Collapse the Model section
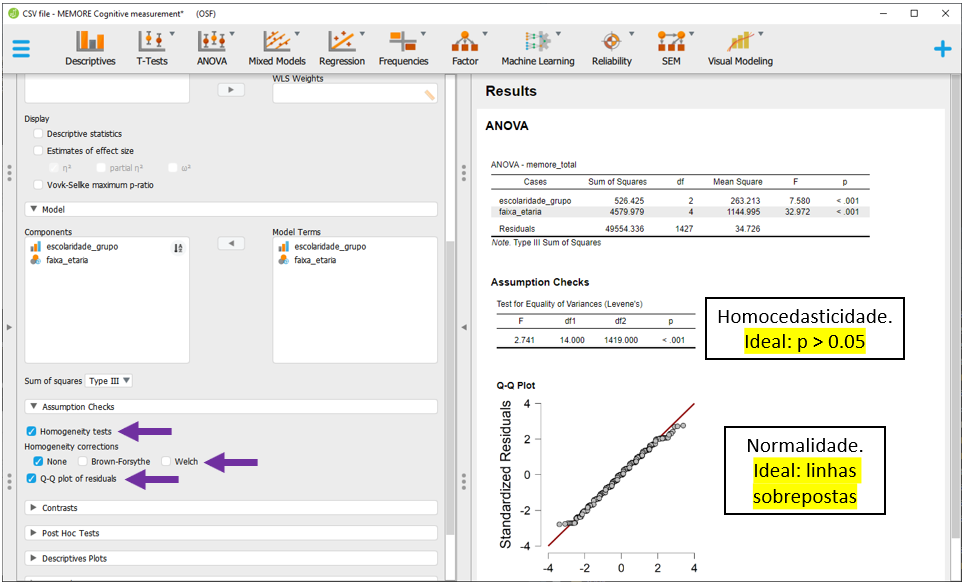The image size is (965, 585). click(x=231, y=209)
